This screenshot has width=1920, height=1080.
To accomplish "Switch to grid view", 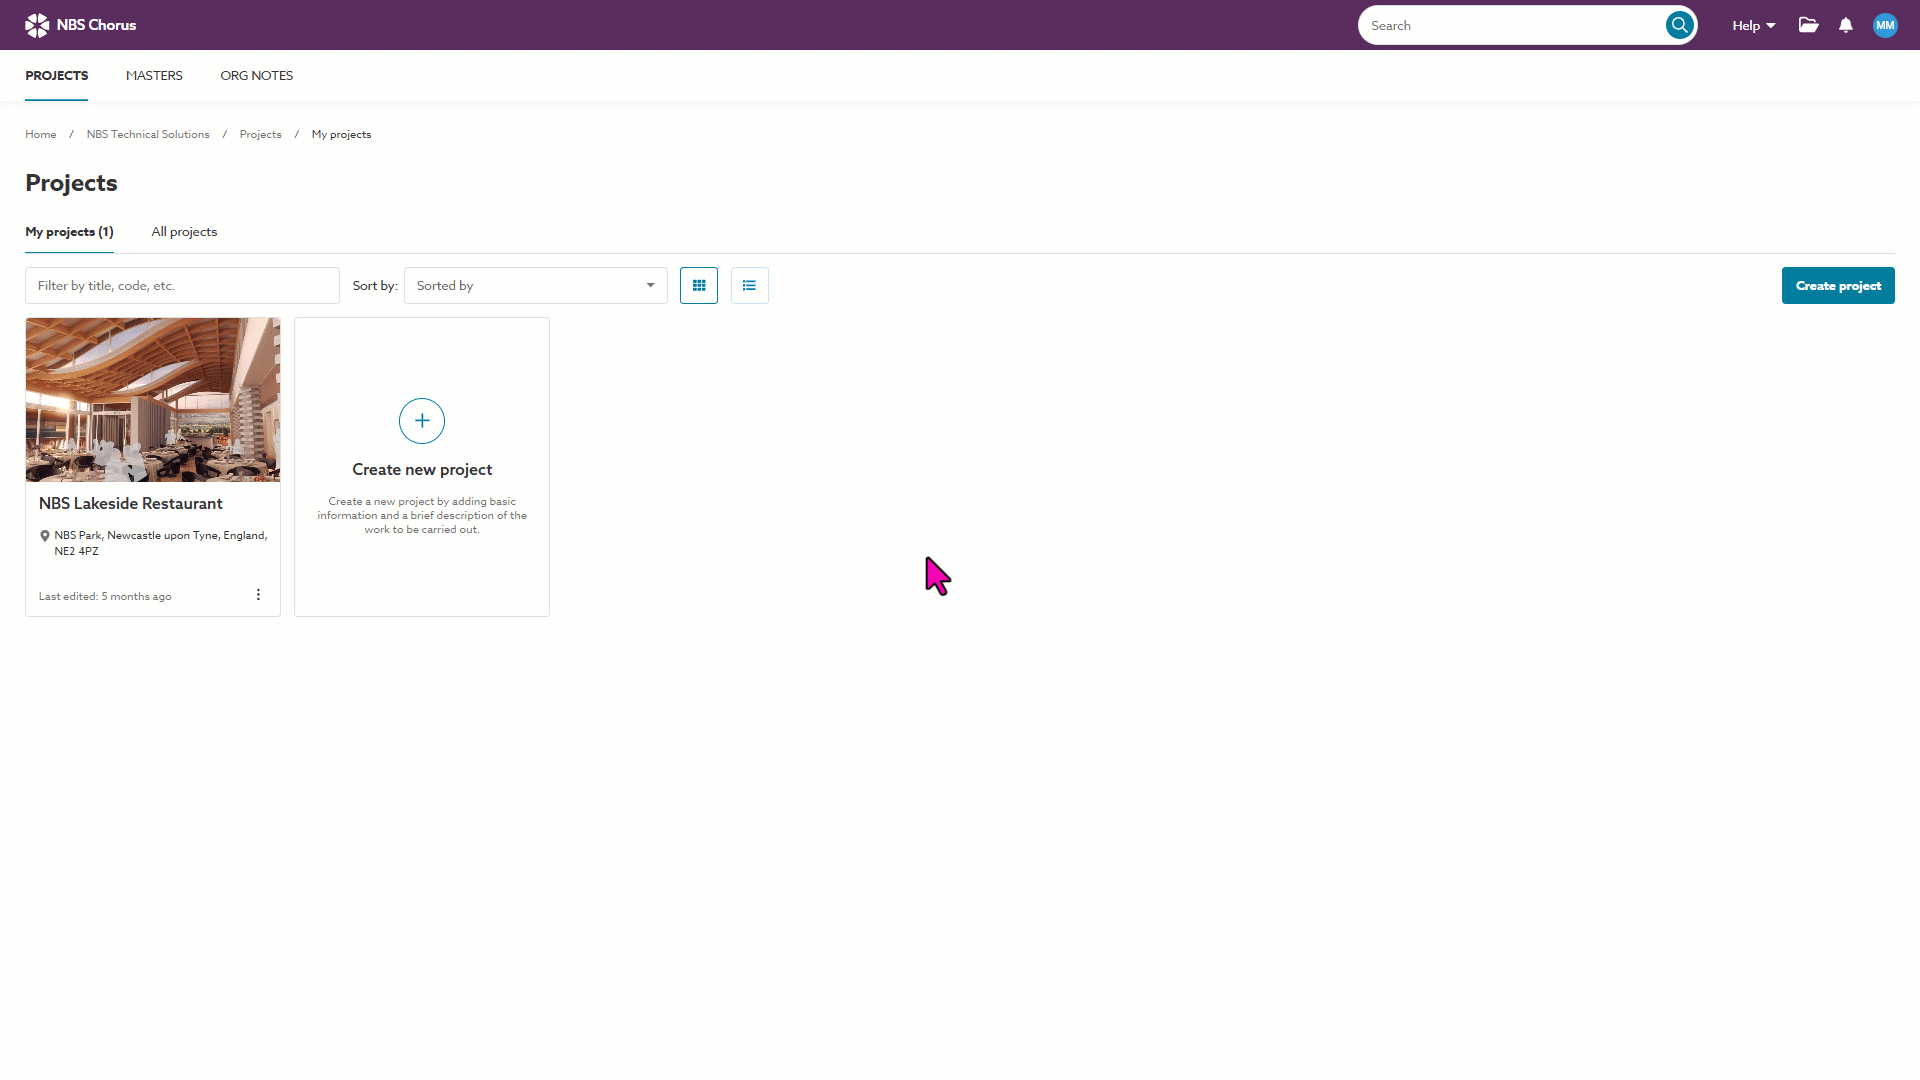I will tap(699, 286).
